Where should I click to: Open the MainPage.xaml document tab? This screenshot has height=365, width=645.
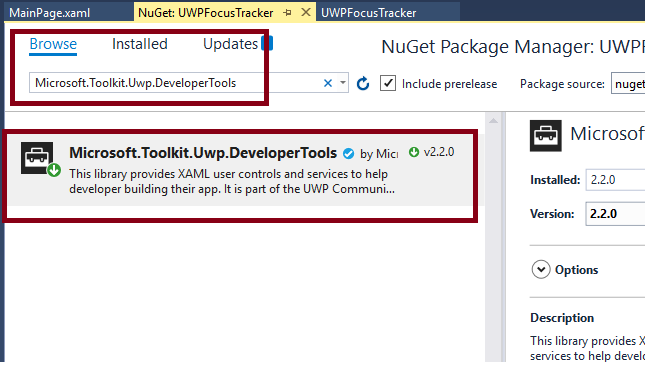point(49,13)
